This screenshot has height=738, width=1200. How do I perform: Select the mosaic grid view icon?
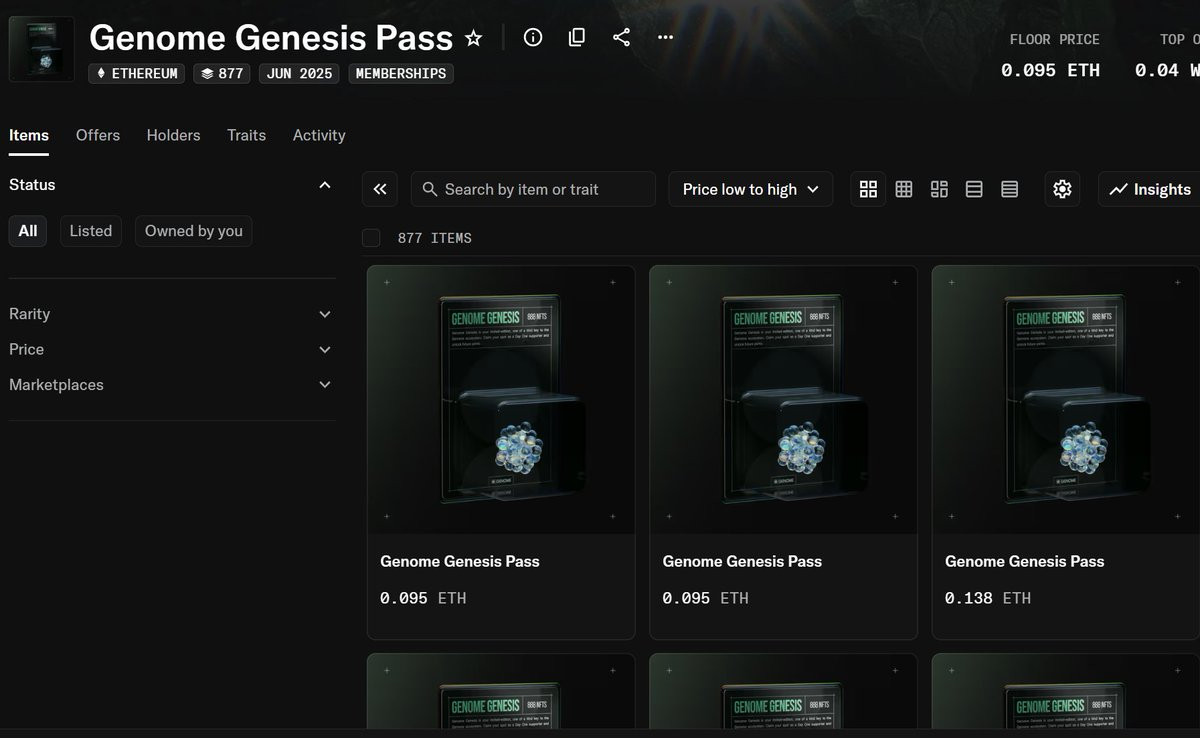tap(939, 189)
